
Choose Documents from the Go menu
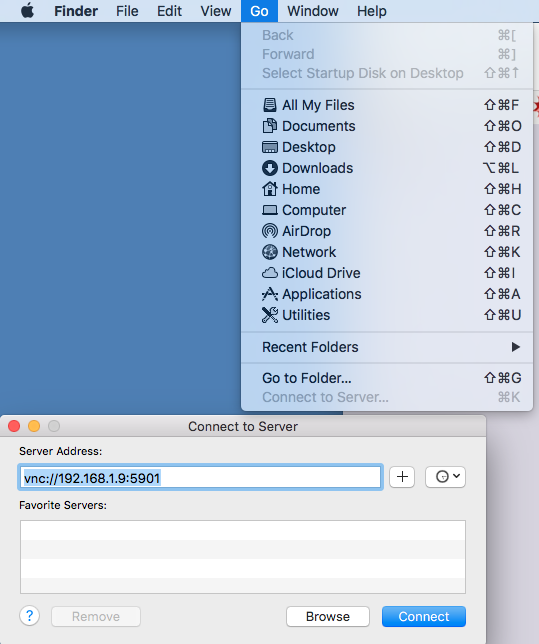point(387,126)
